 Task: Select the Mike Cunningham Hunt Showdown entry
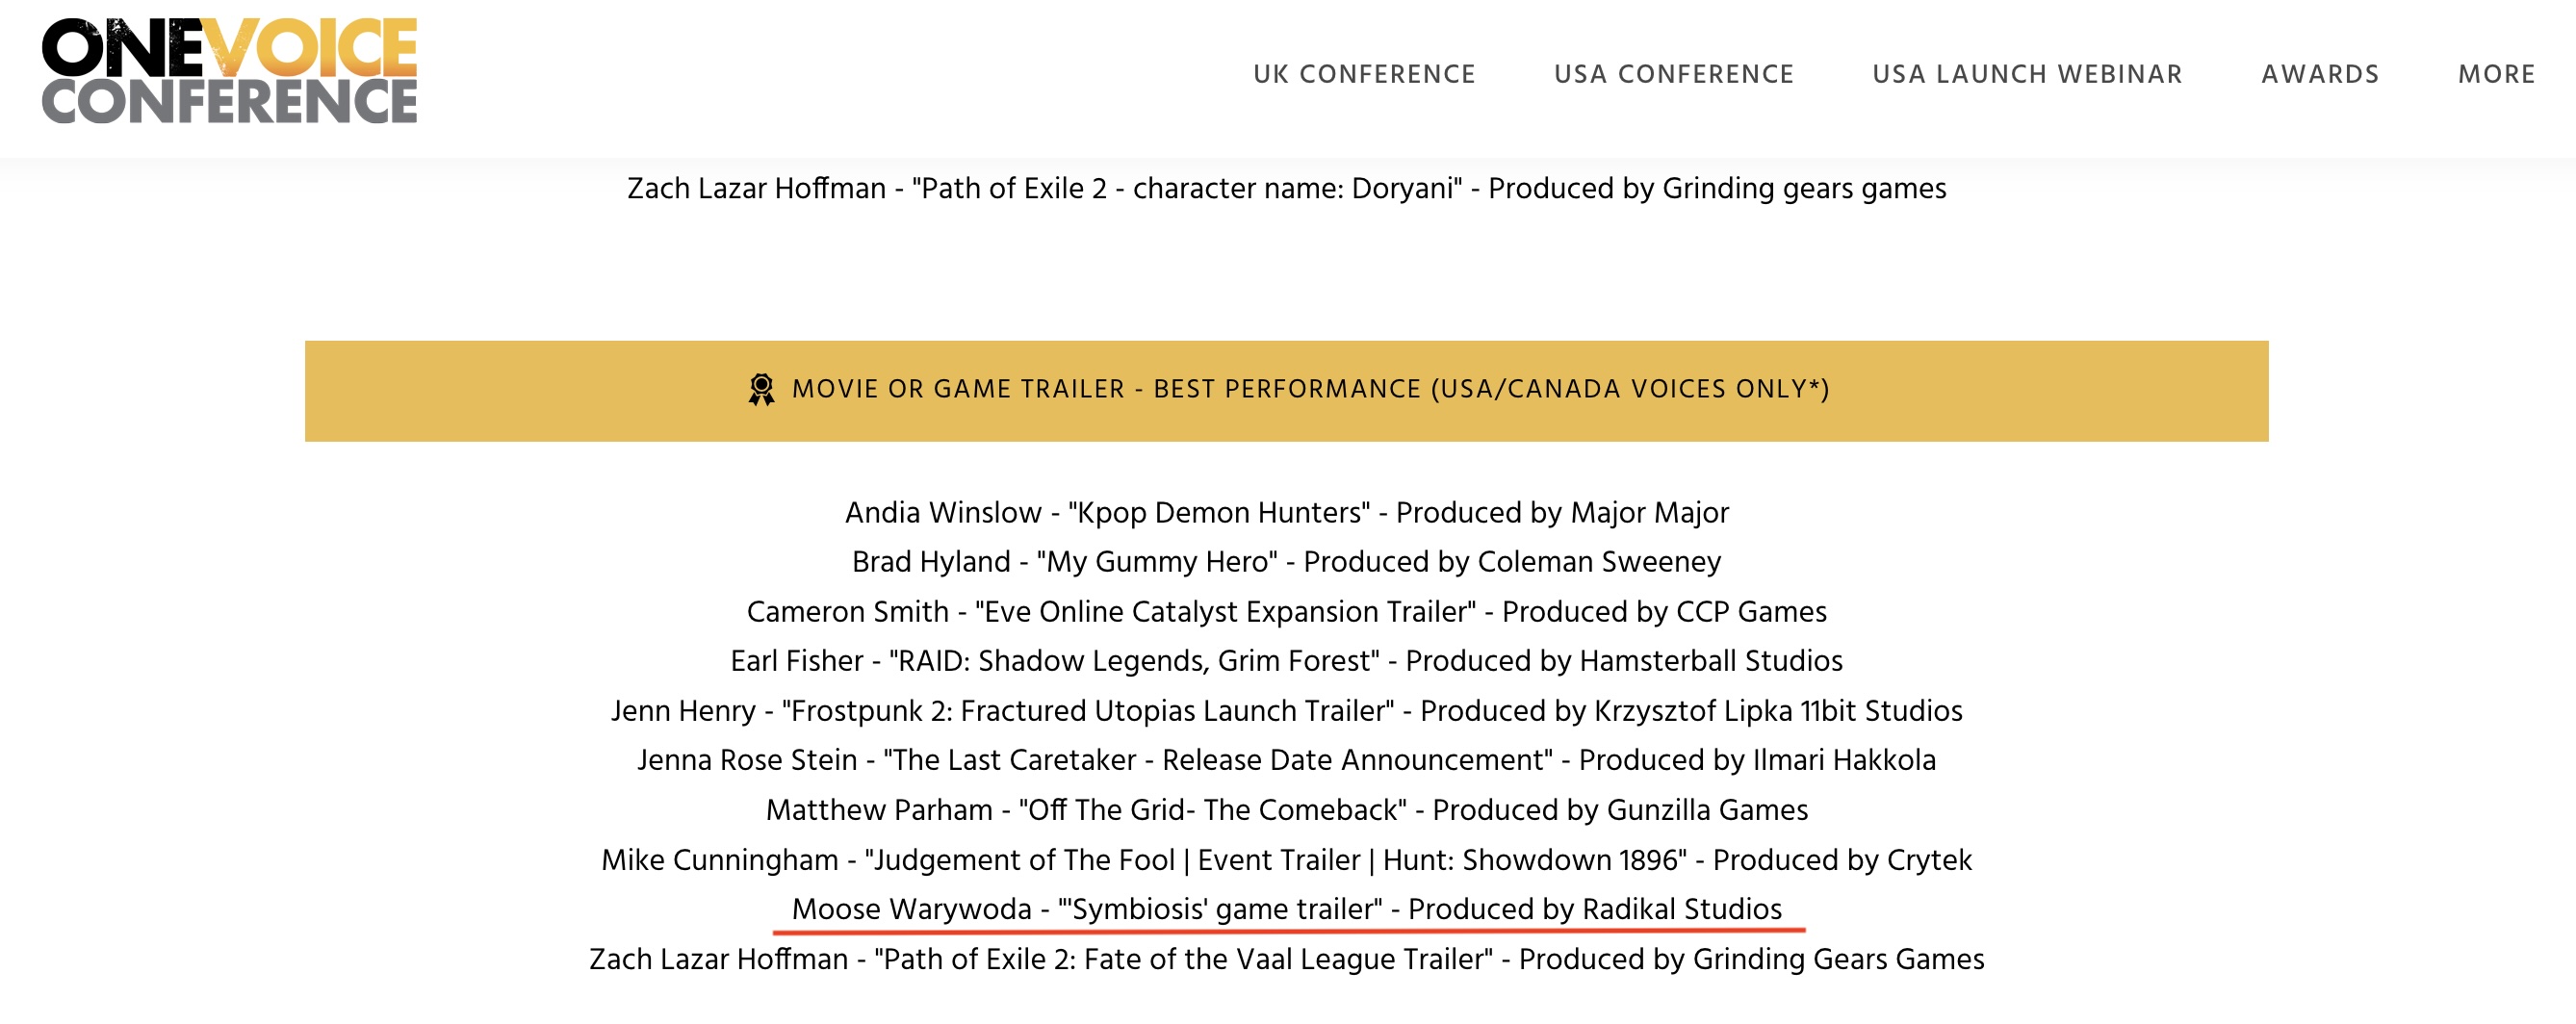pos(1287,860)
